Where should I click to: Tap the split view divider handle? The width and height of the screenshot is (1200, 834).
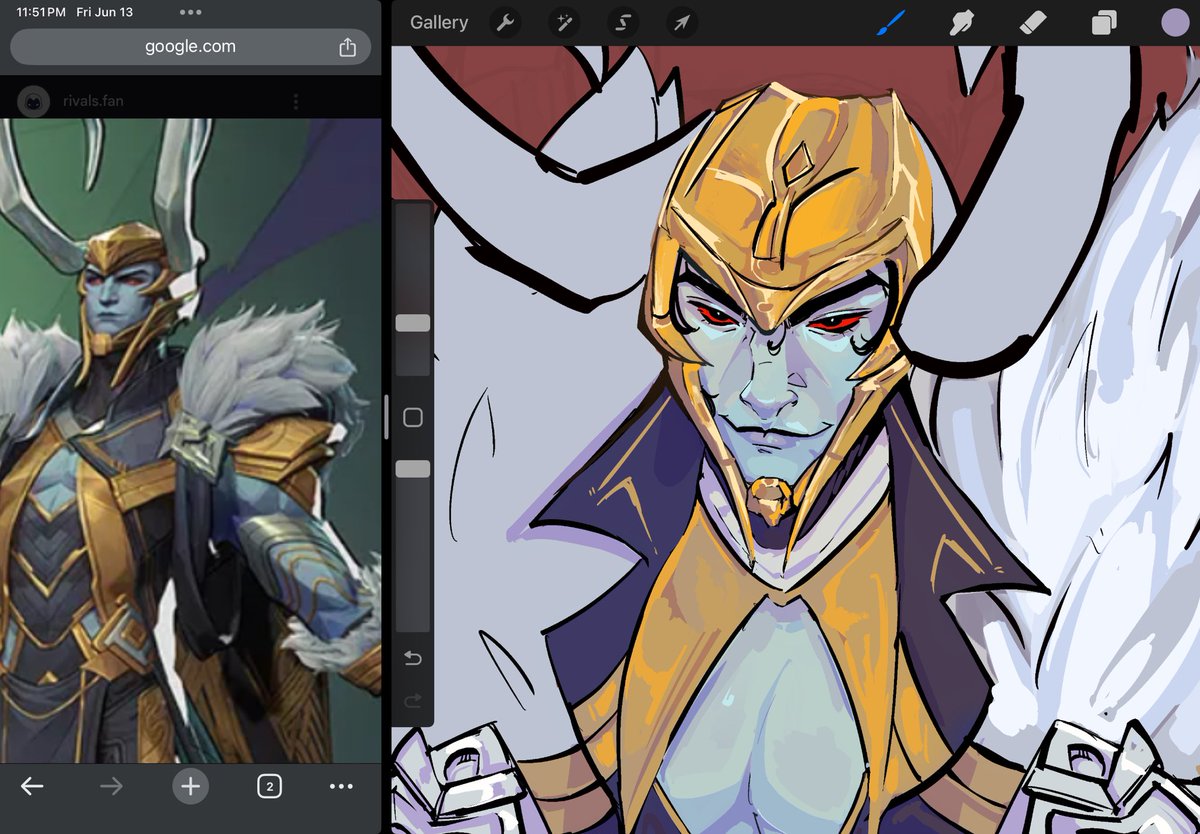tap(386, 417)
